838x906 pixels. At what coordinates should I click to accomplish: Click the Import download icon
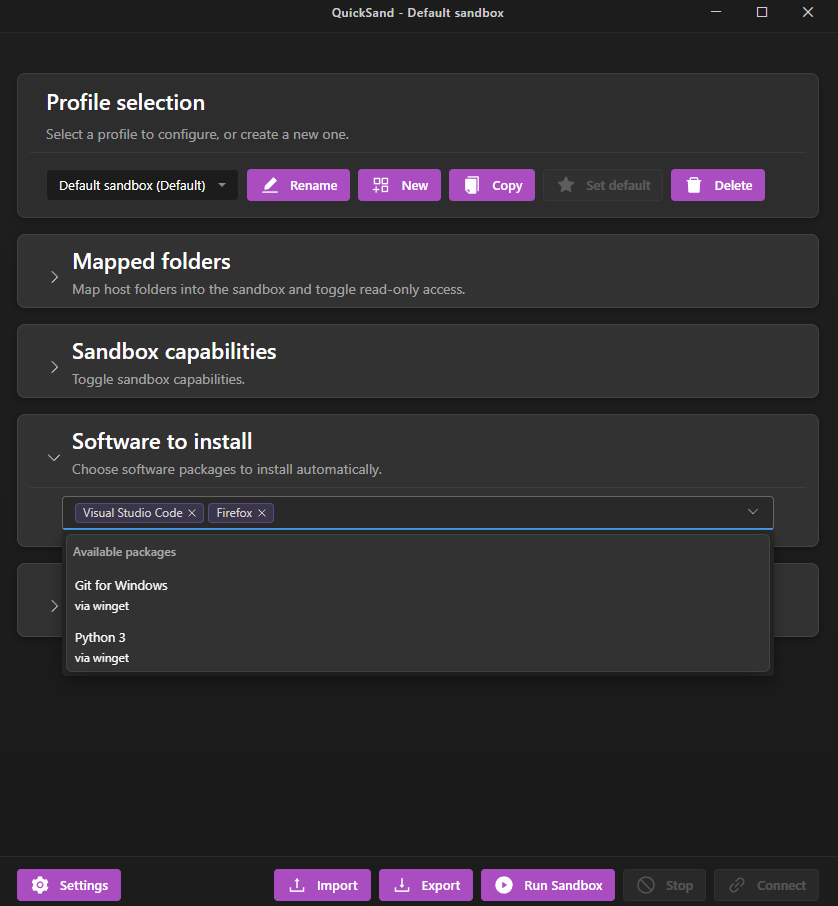pos(295,884)
